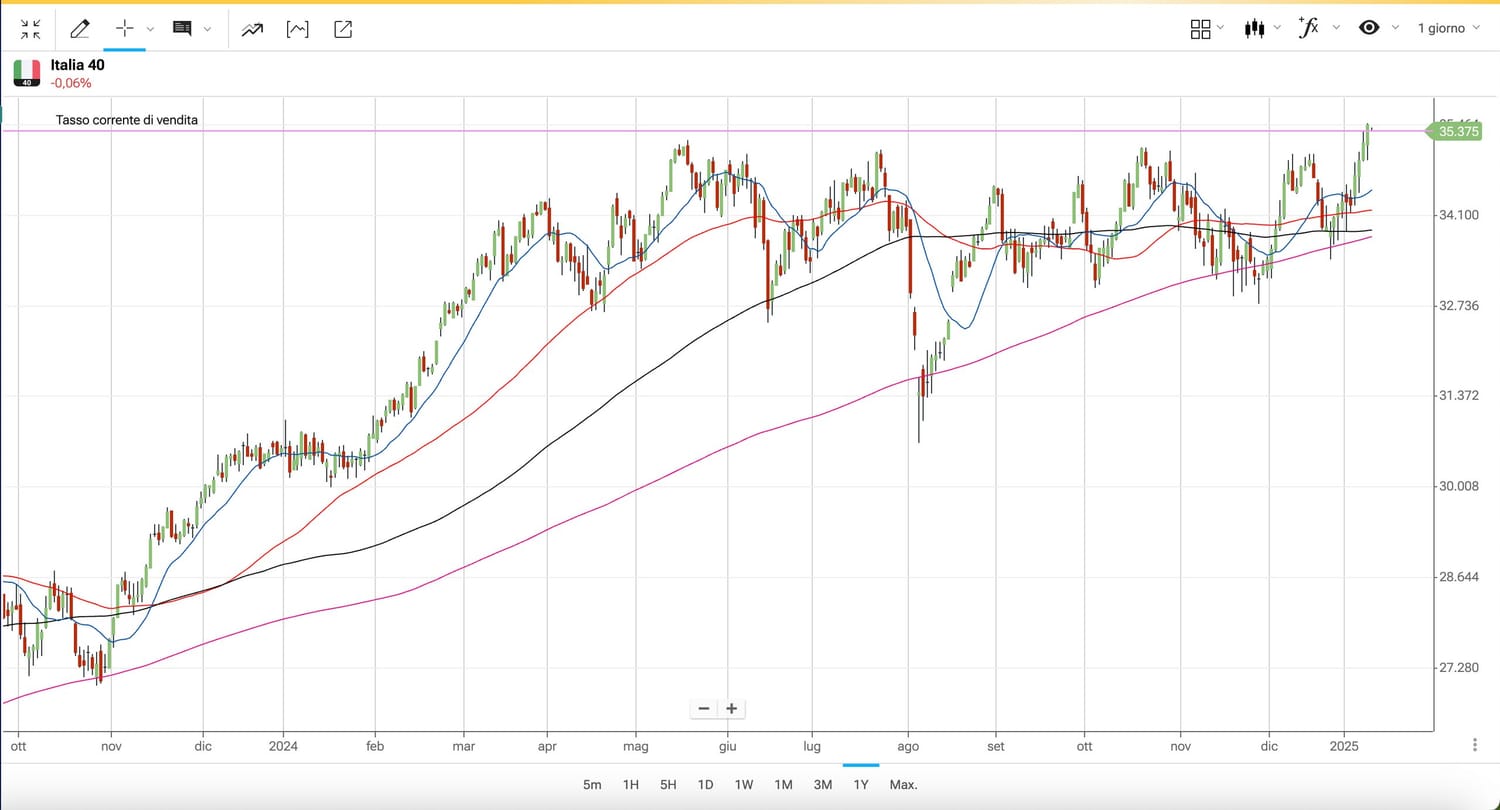This screenshot has height=810, width=1500.
Task: Select the 1Y time range tab
Action: pyautogui.click(x=861, y=785)
